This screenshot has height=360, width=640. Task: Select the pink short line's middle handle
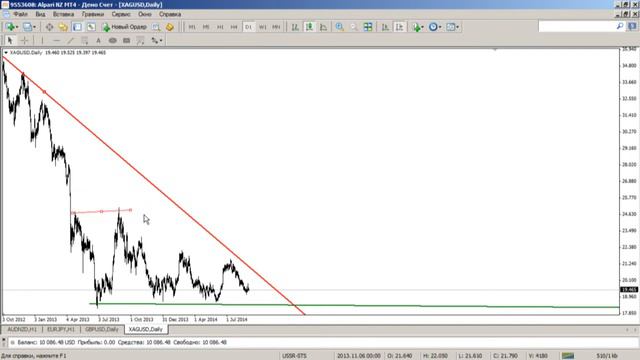(101, 211)
